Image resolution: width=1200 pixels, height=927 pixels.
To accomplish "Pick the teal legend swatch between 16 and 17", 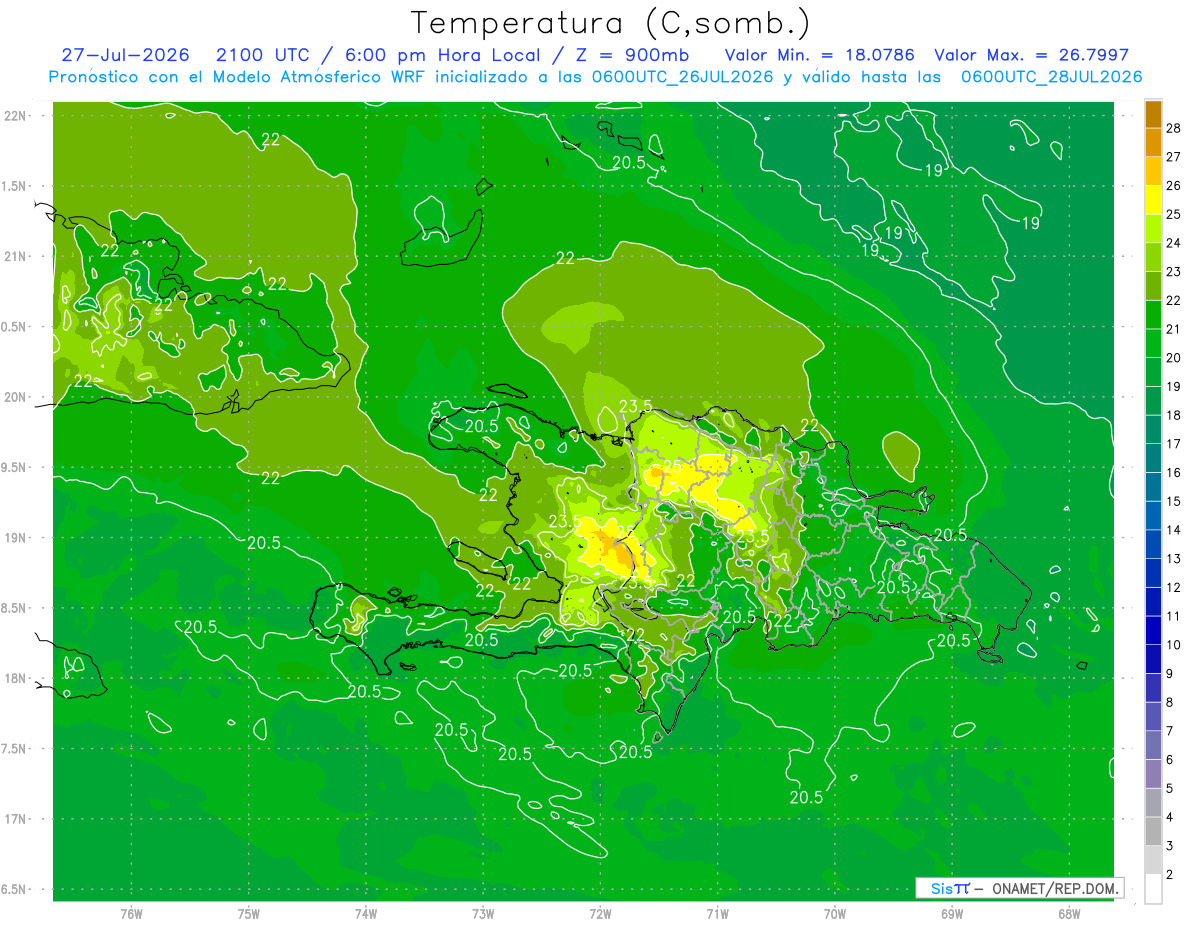I will point(1153,458).
